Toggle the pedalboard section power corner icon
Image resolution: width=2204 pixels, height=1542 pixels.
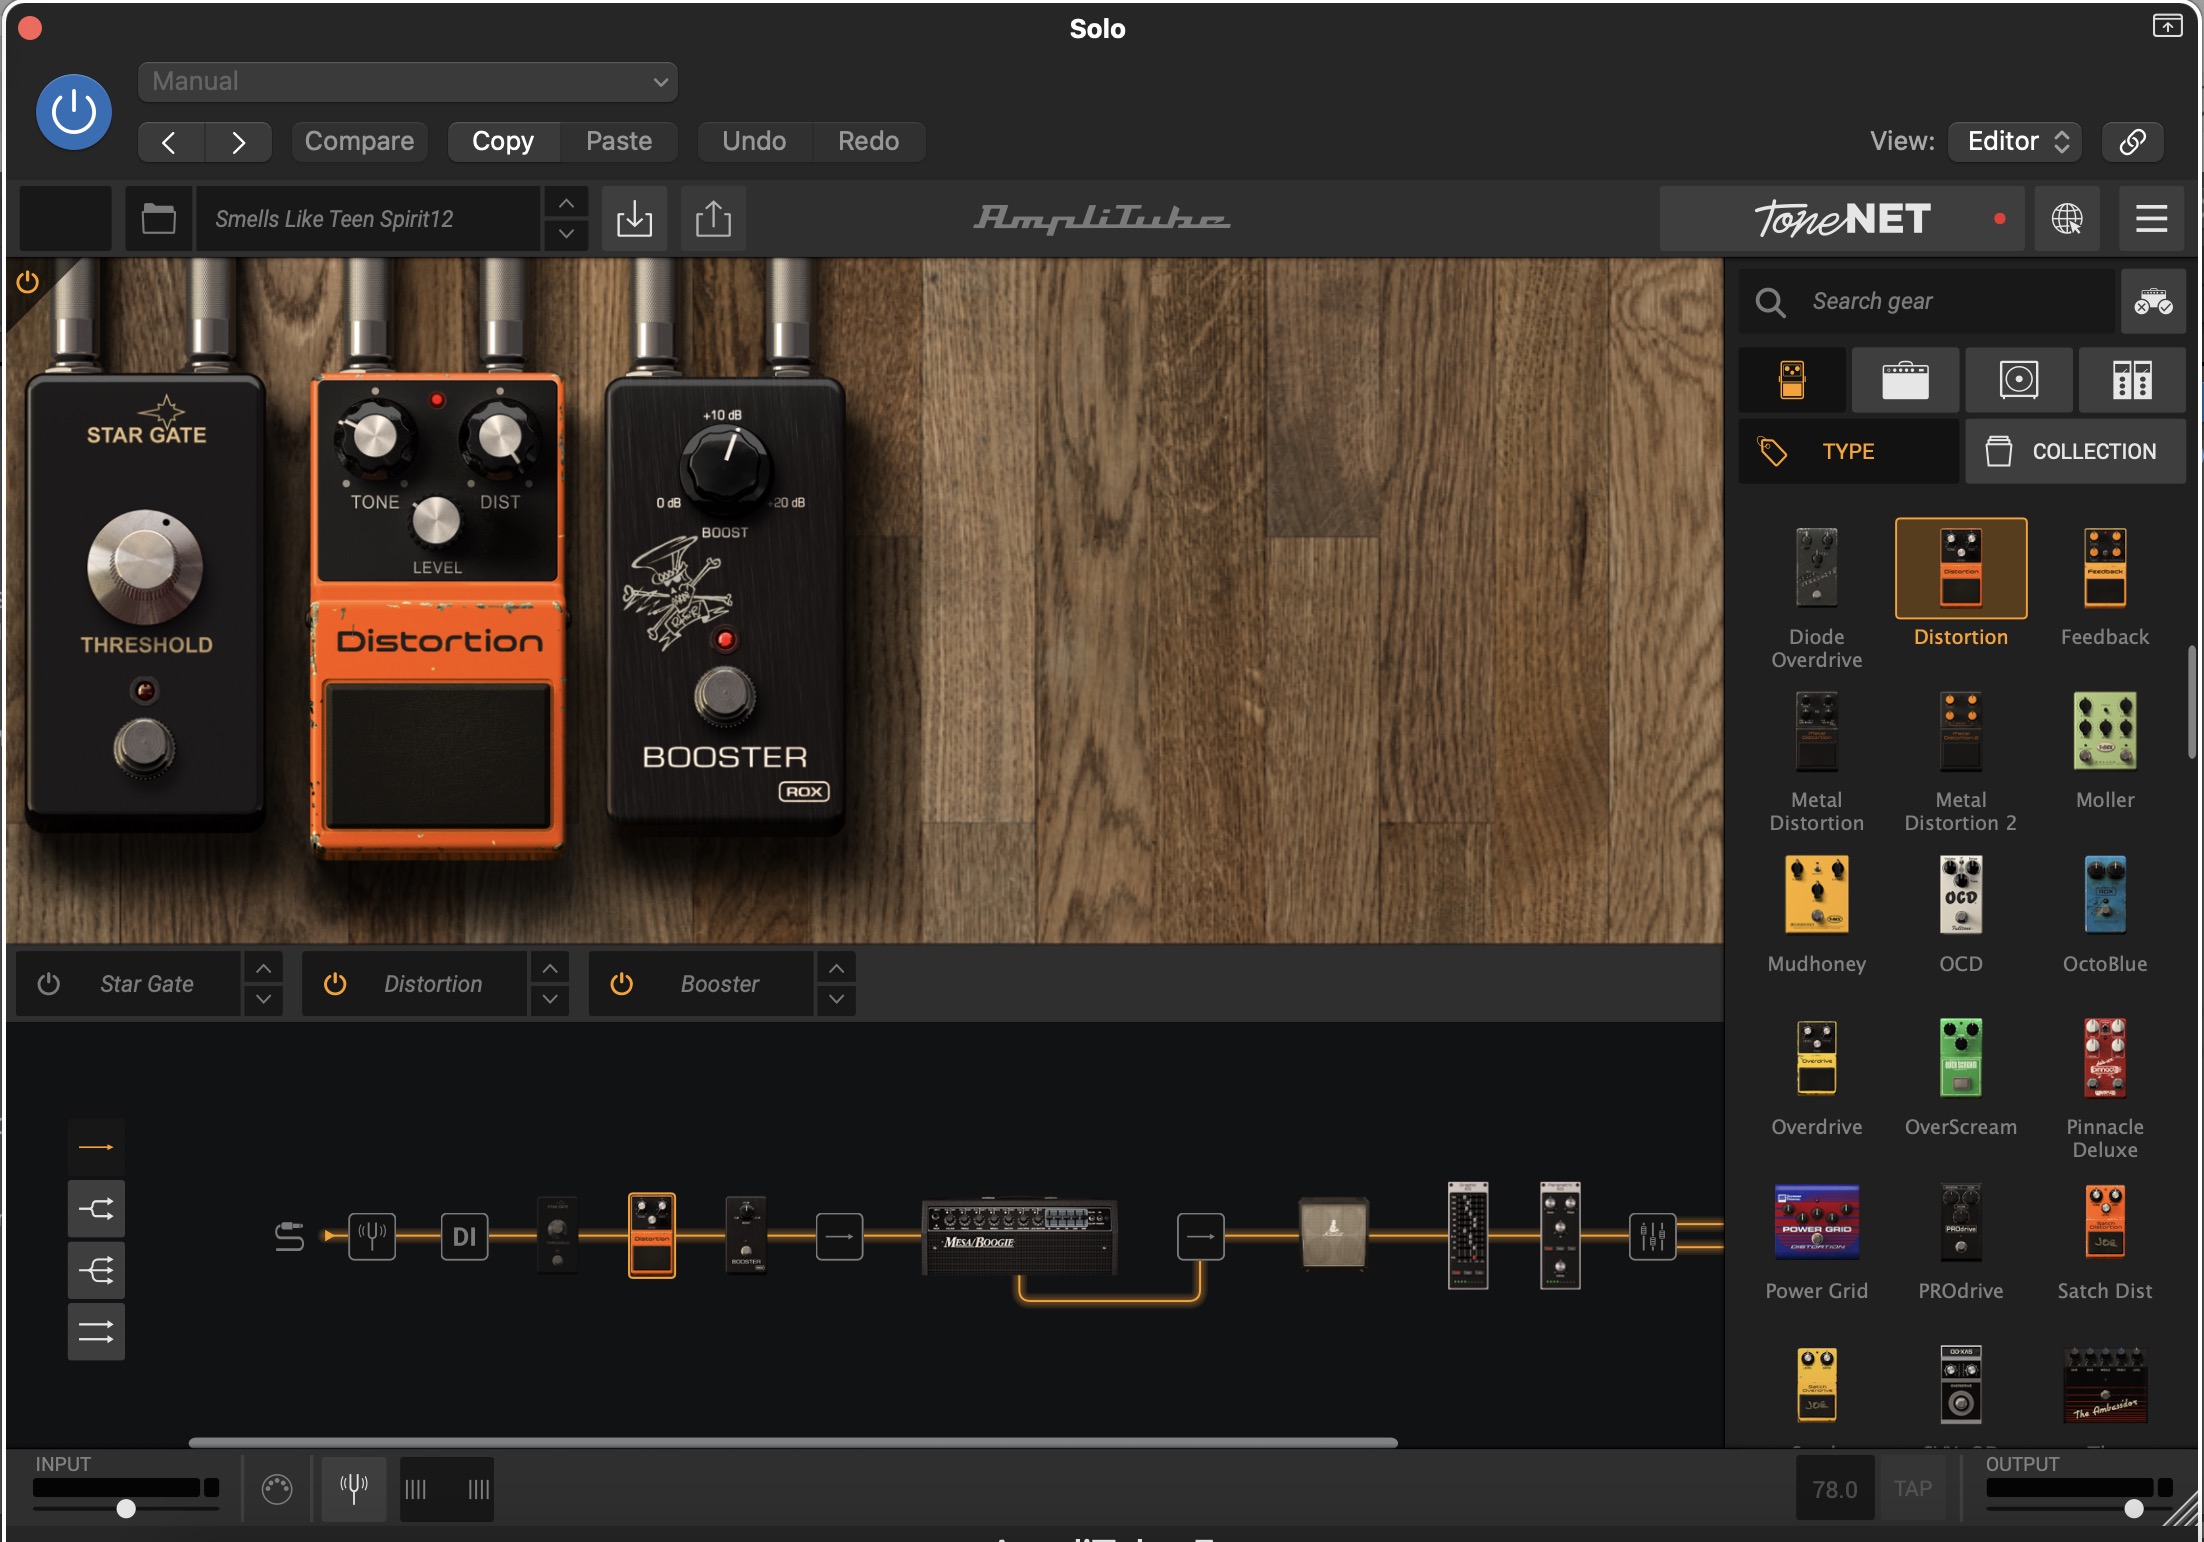(x=28, y=282)
